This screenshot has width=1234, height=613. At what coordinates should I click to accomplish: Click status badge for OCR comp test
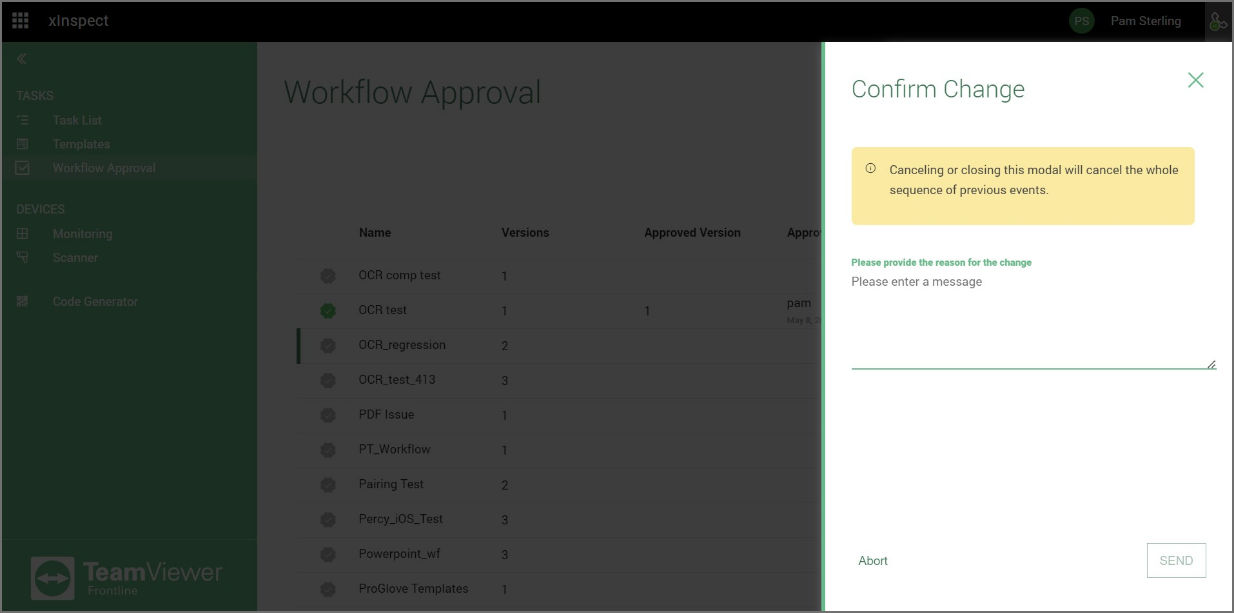point(328,276)
